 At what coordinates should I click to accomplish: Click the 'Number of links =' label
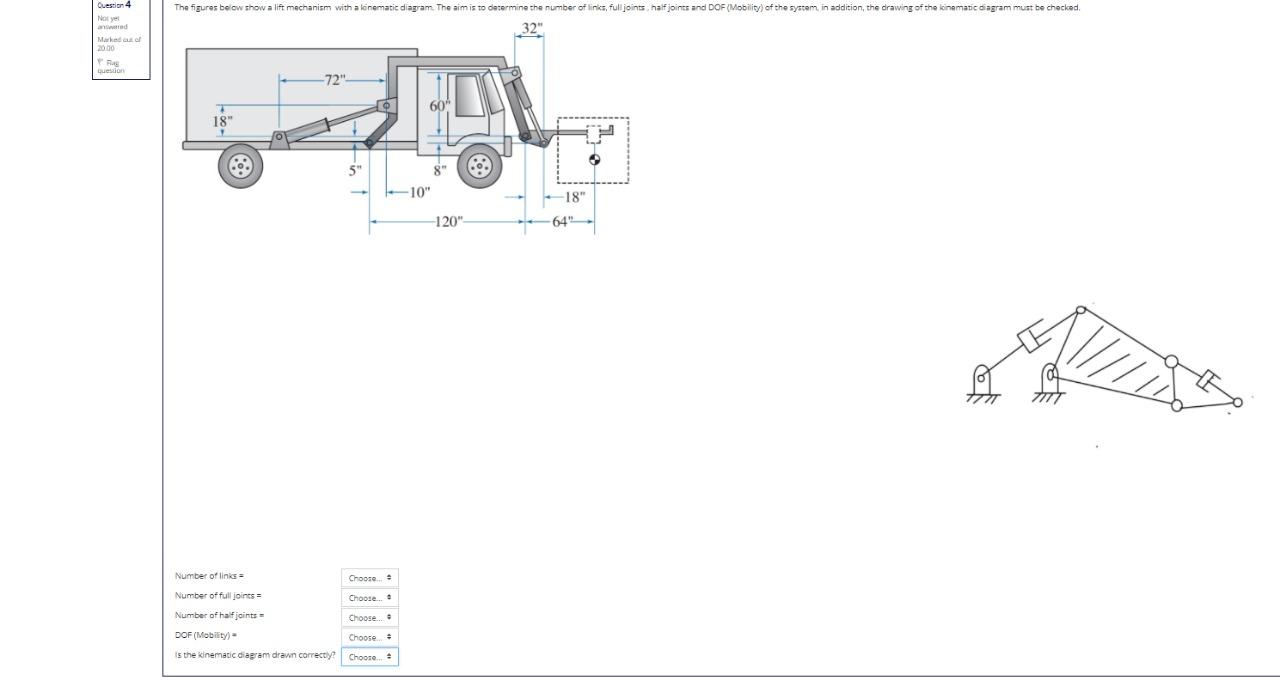point(209,576)
